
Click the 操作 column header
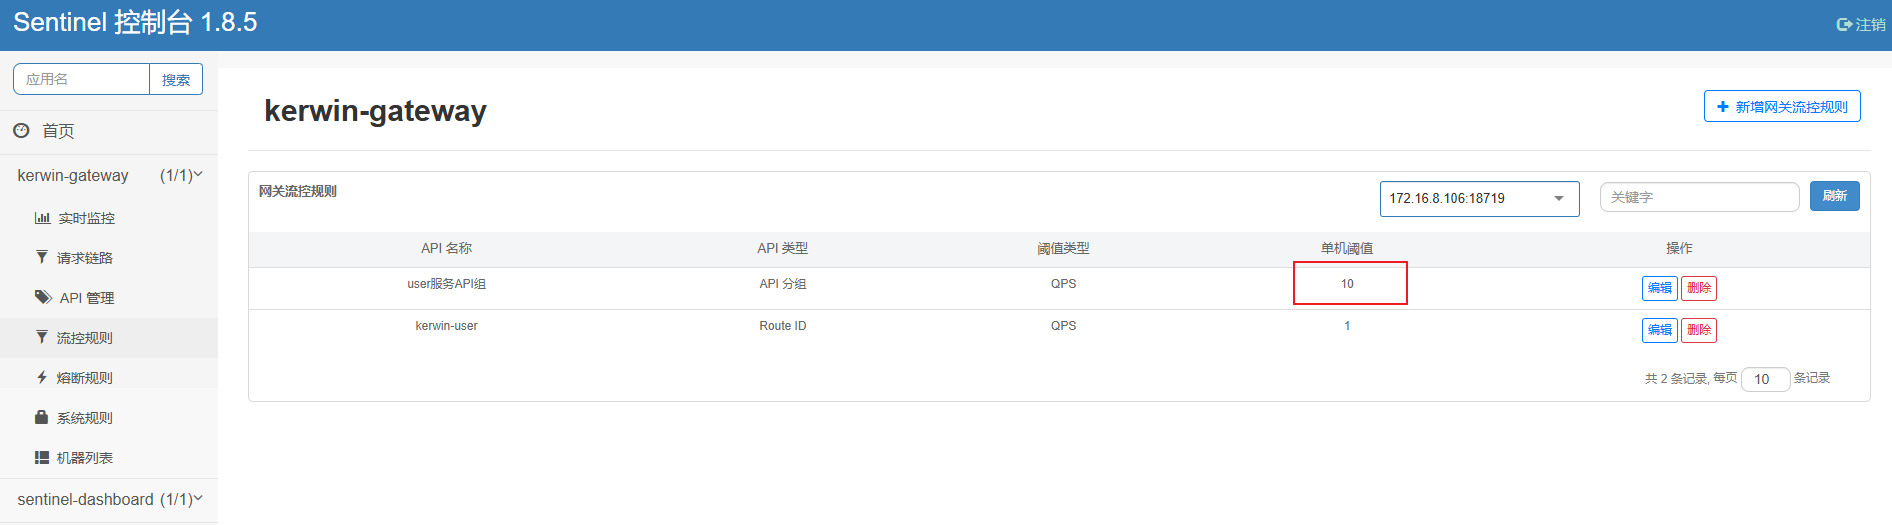pyautogui.click(x=1679, y=248)
